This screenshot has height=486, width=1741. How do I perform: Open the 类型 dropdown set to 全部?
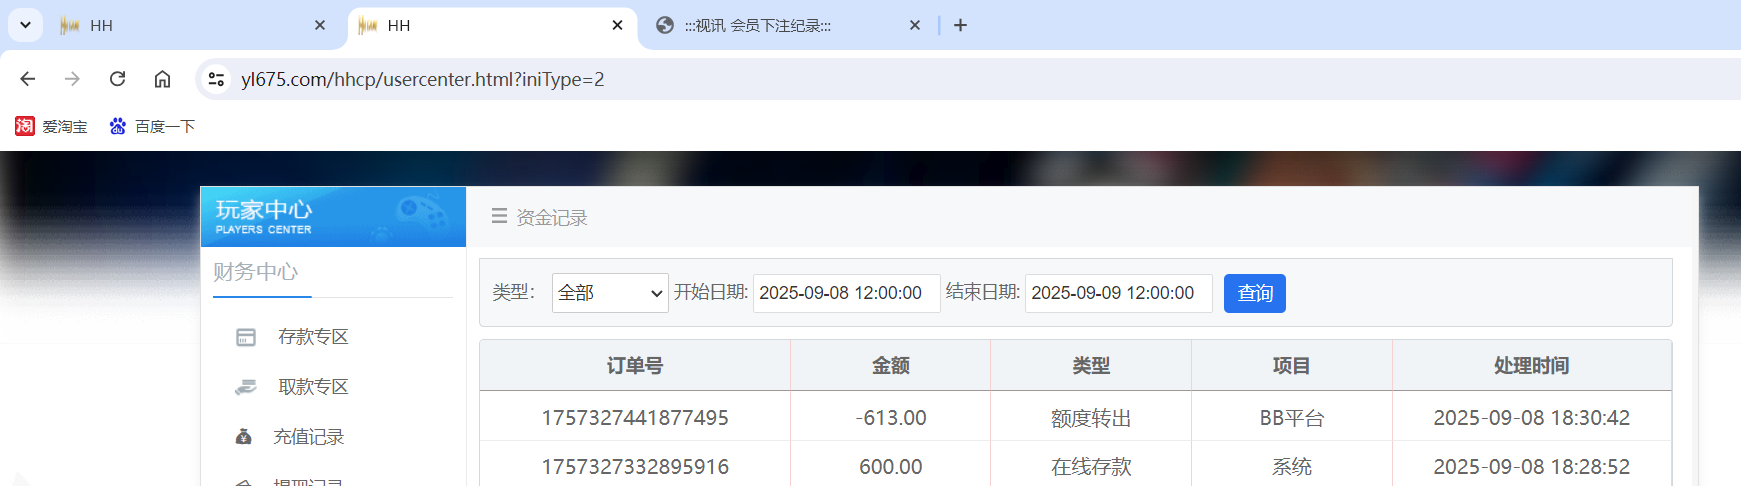(x=610, y=293)
